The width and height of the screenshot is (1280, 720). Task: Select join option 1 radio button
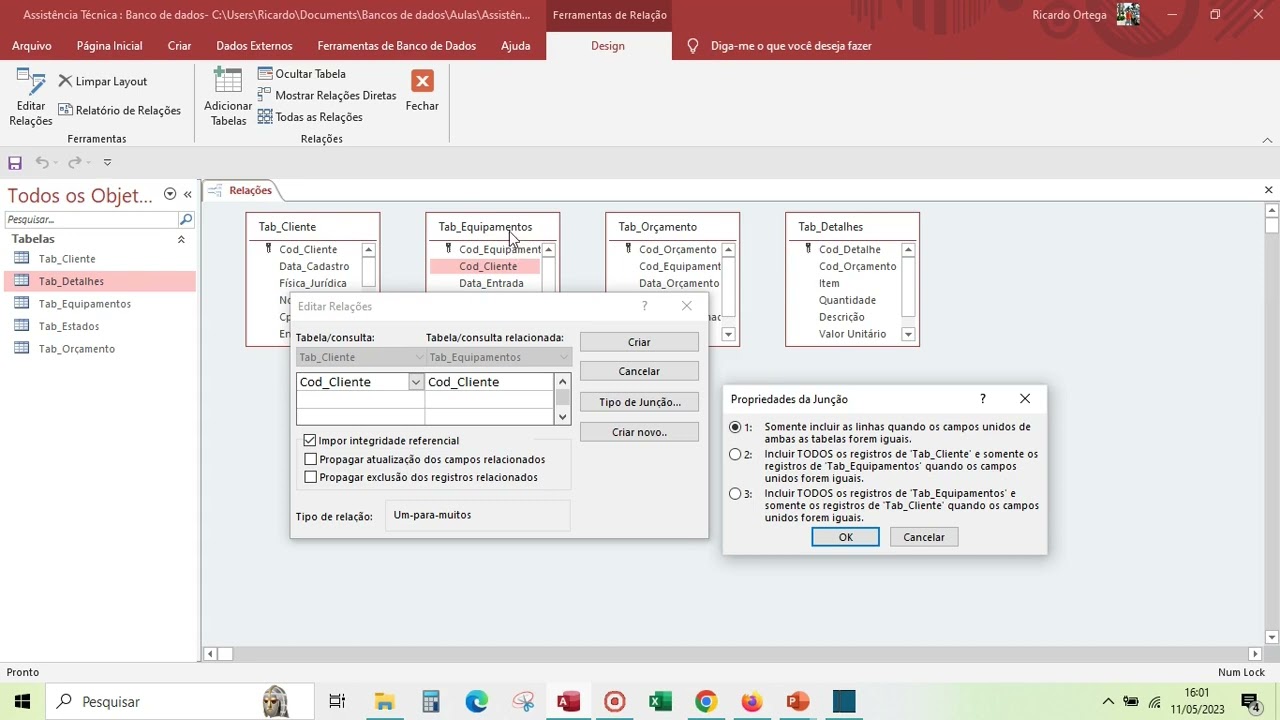pos(735,427)
